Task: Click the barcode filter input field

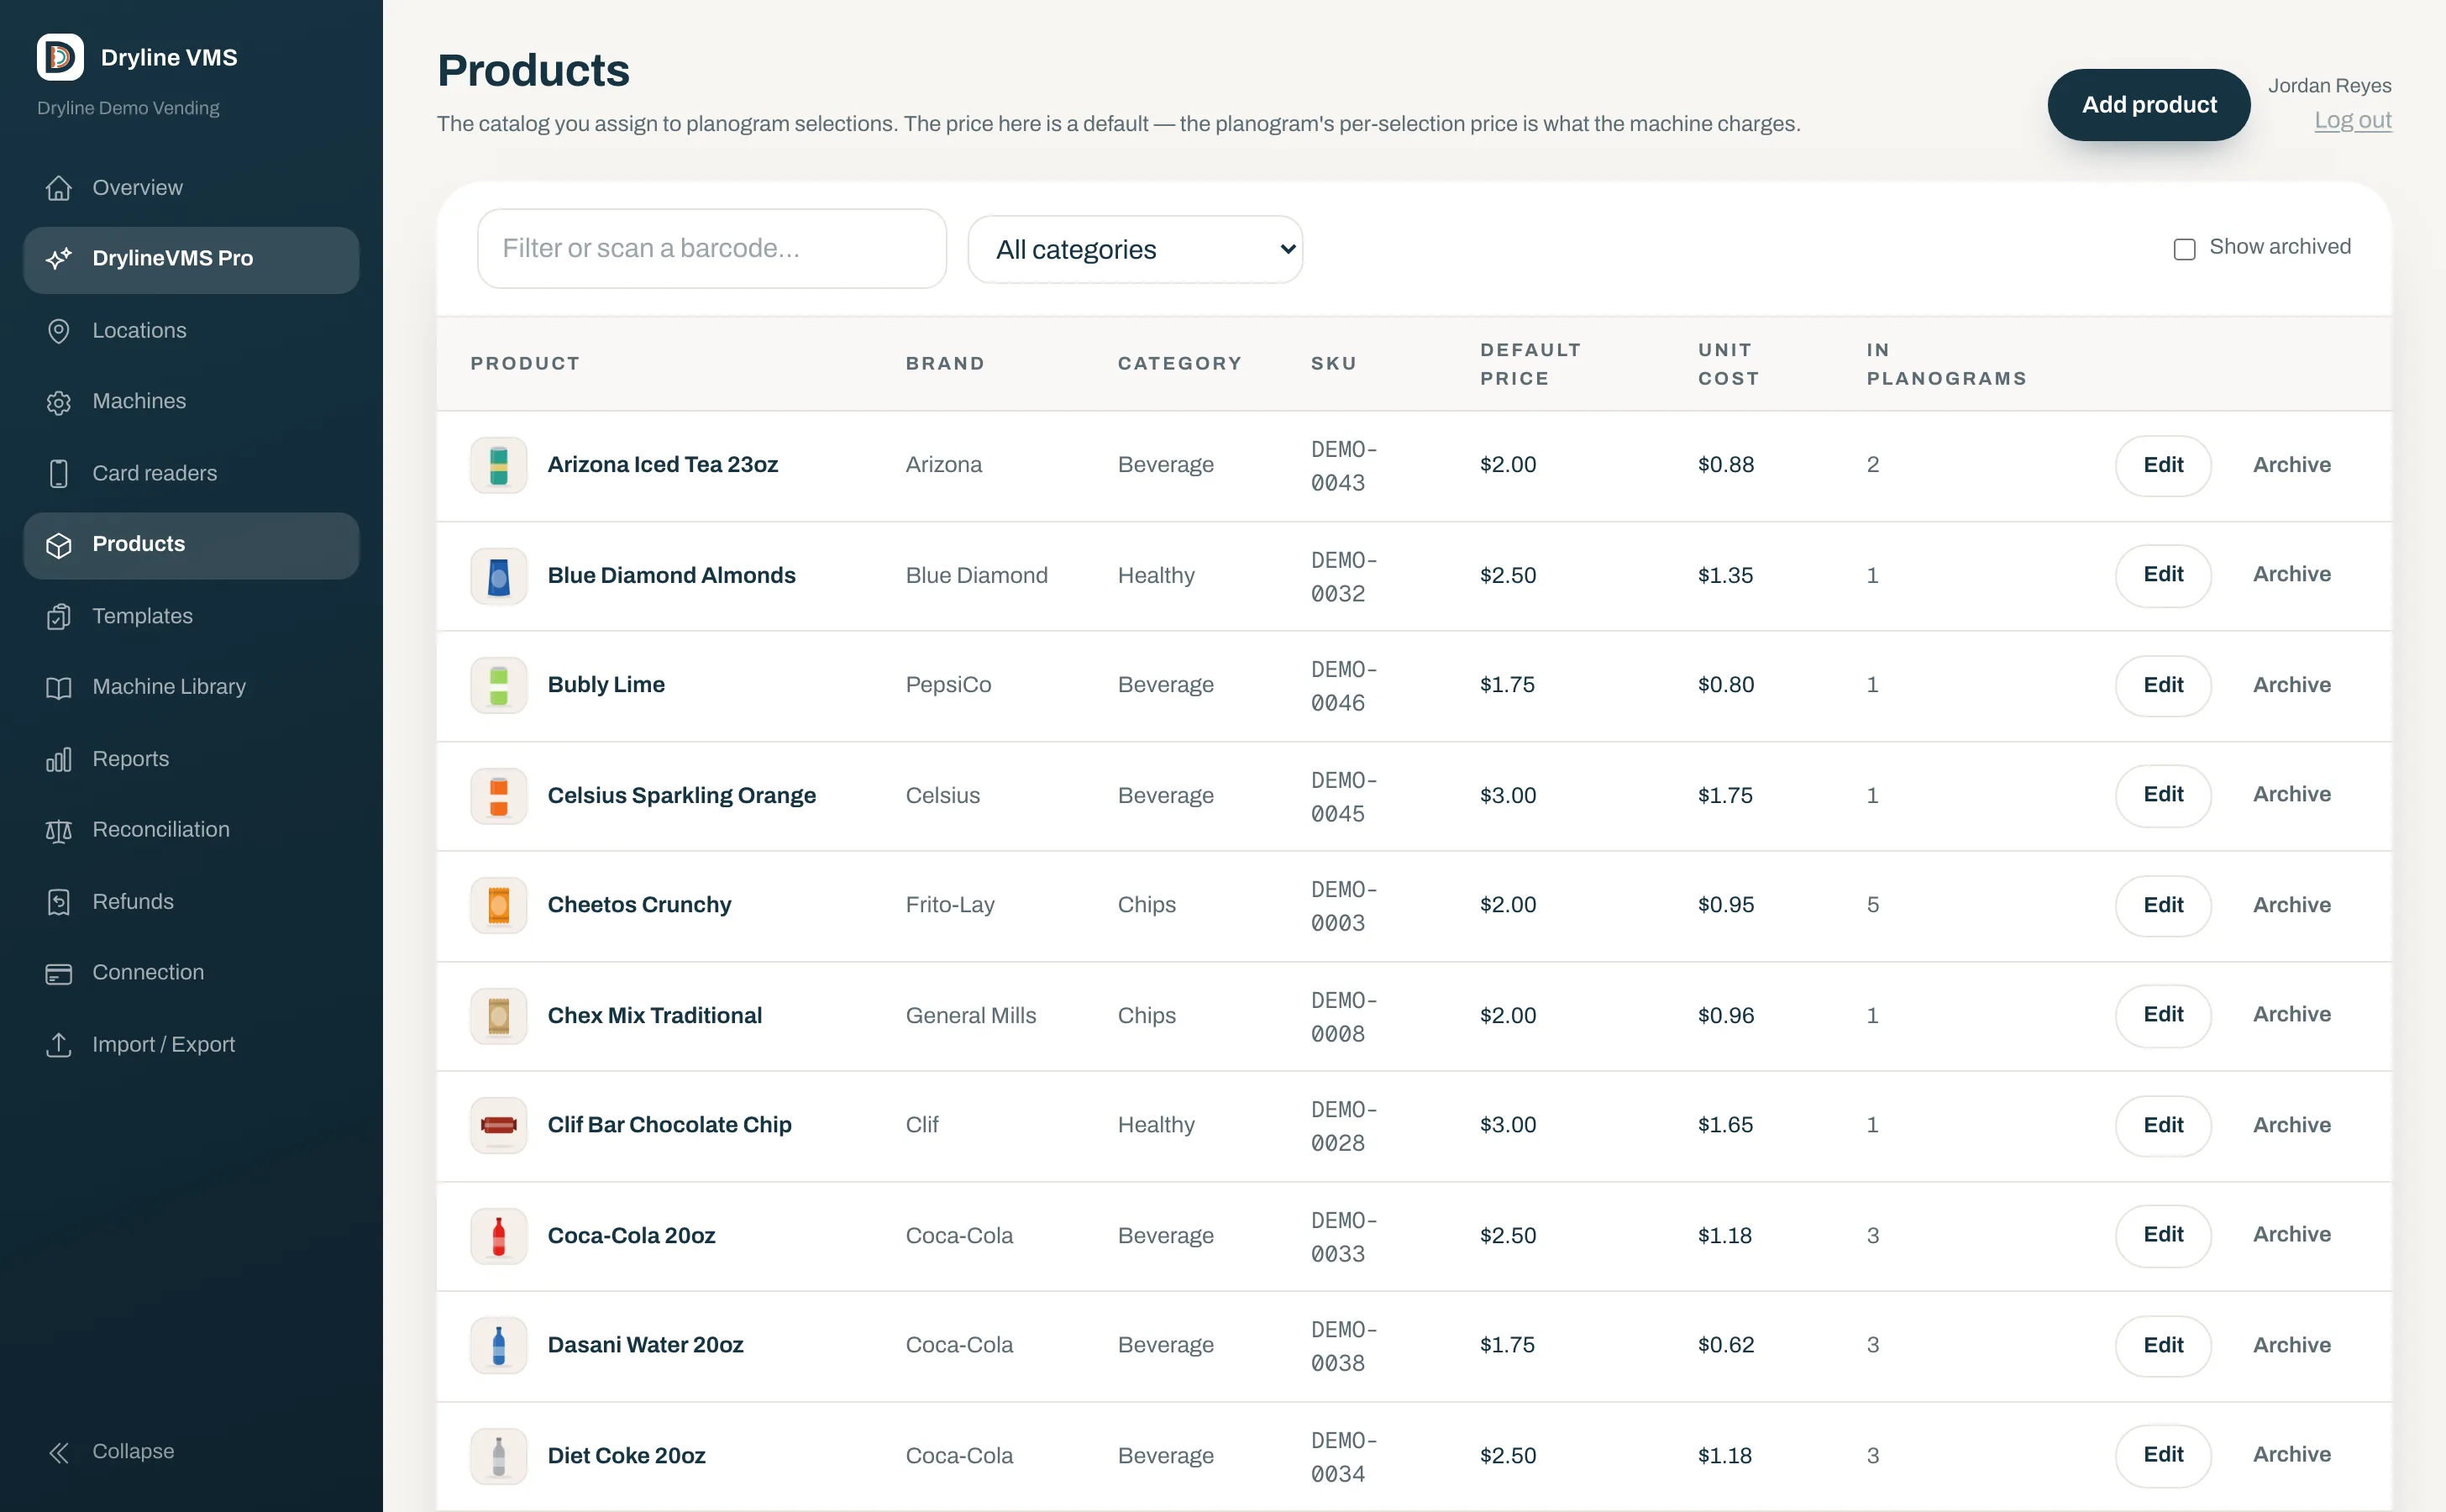Action: pyautogui.click(x=712, y=249)
